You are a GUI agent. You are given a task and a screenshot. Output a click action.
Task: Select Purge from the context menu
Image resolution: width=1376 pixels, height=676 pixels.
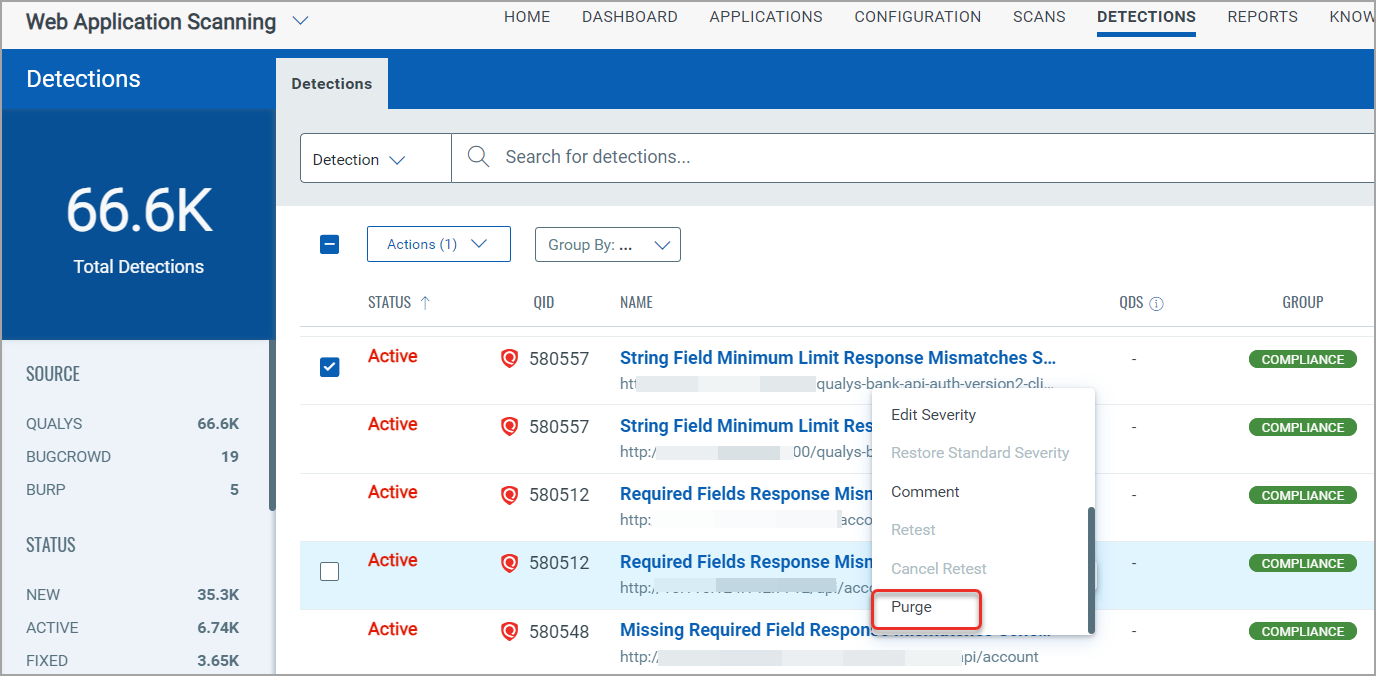coord(926,608)
